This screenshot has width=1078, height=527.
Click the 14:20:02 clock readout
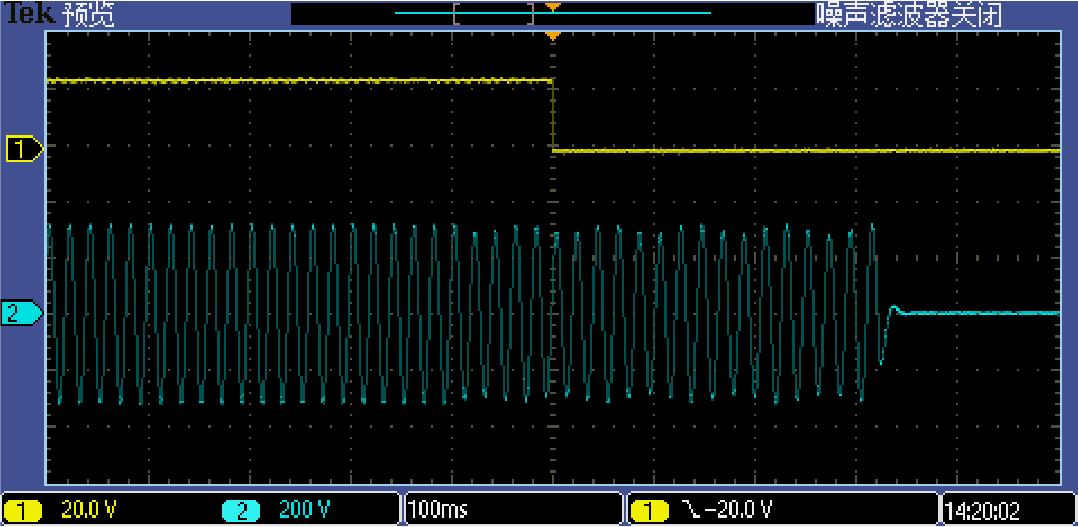[x=986, y=511]
